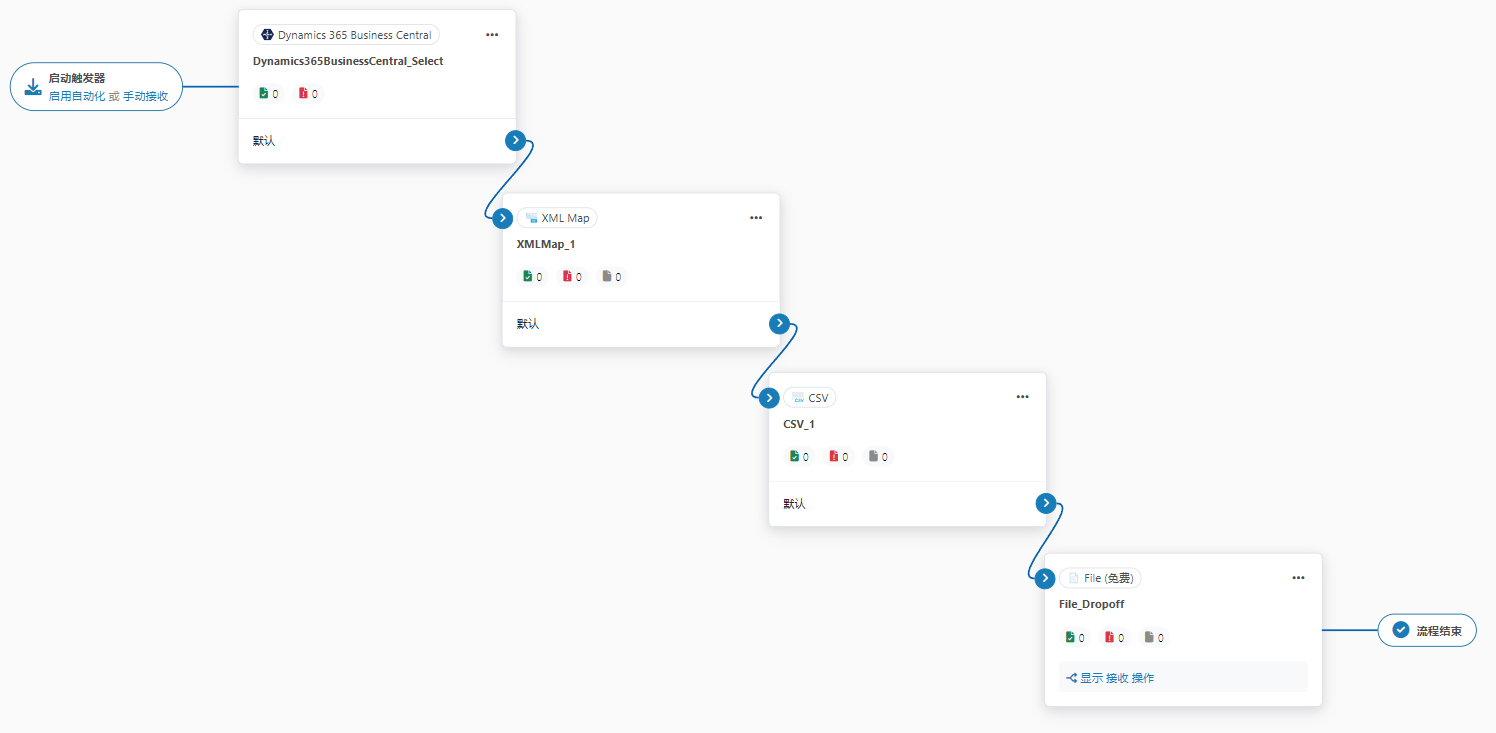Click the output arrow port on CSV_1

[1046, 503]
